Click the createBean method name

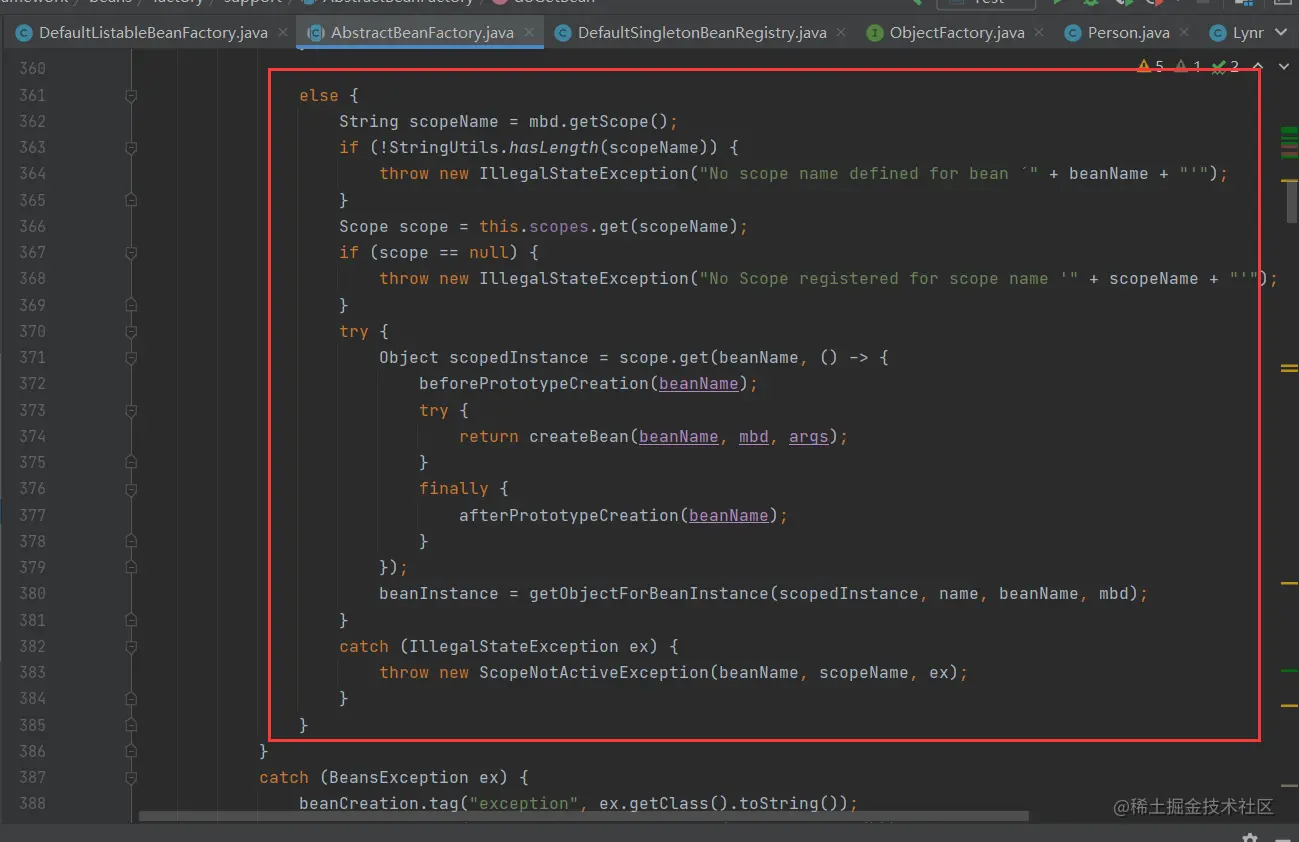579,436
